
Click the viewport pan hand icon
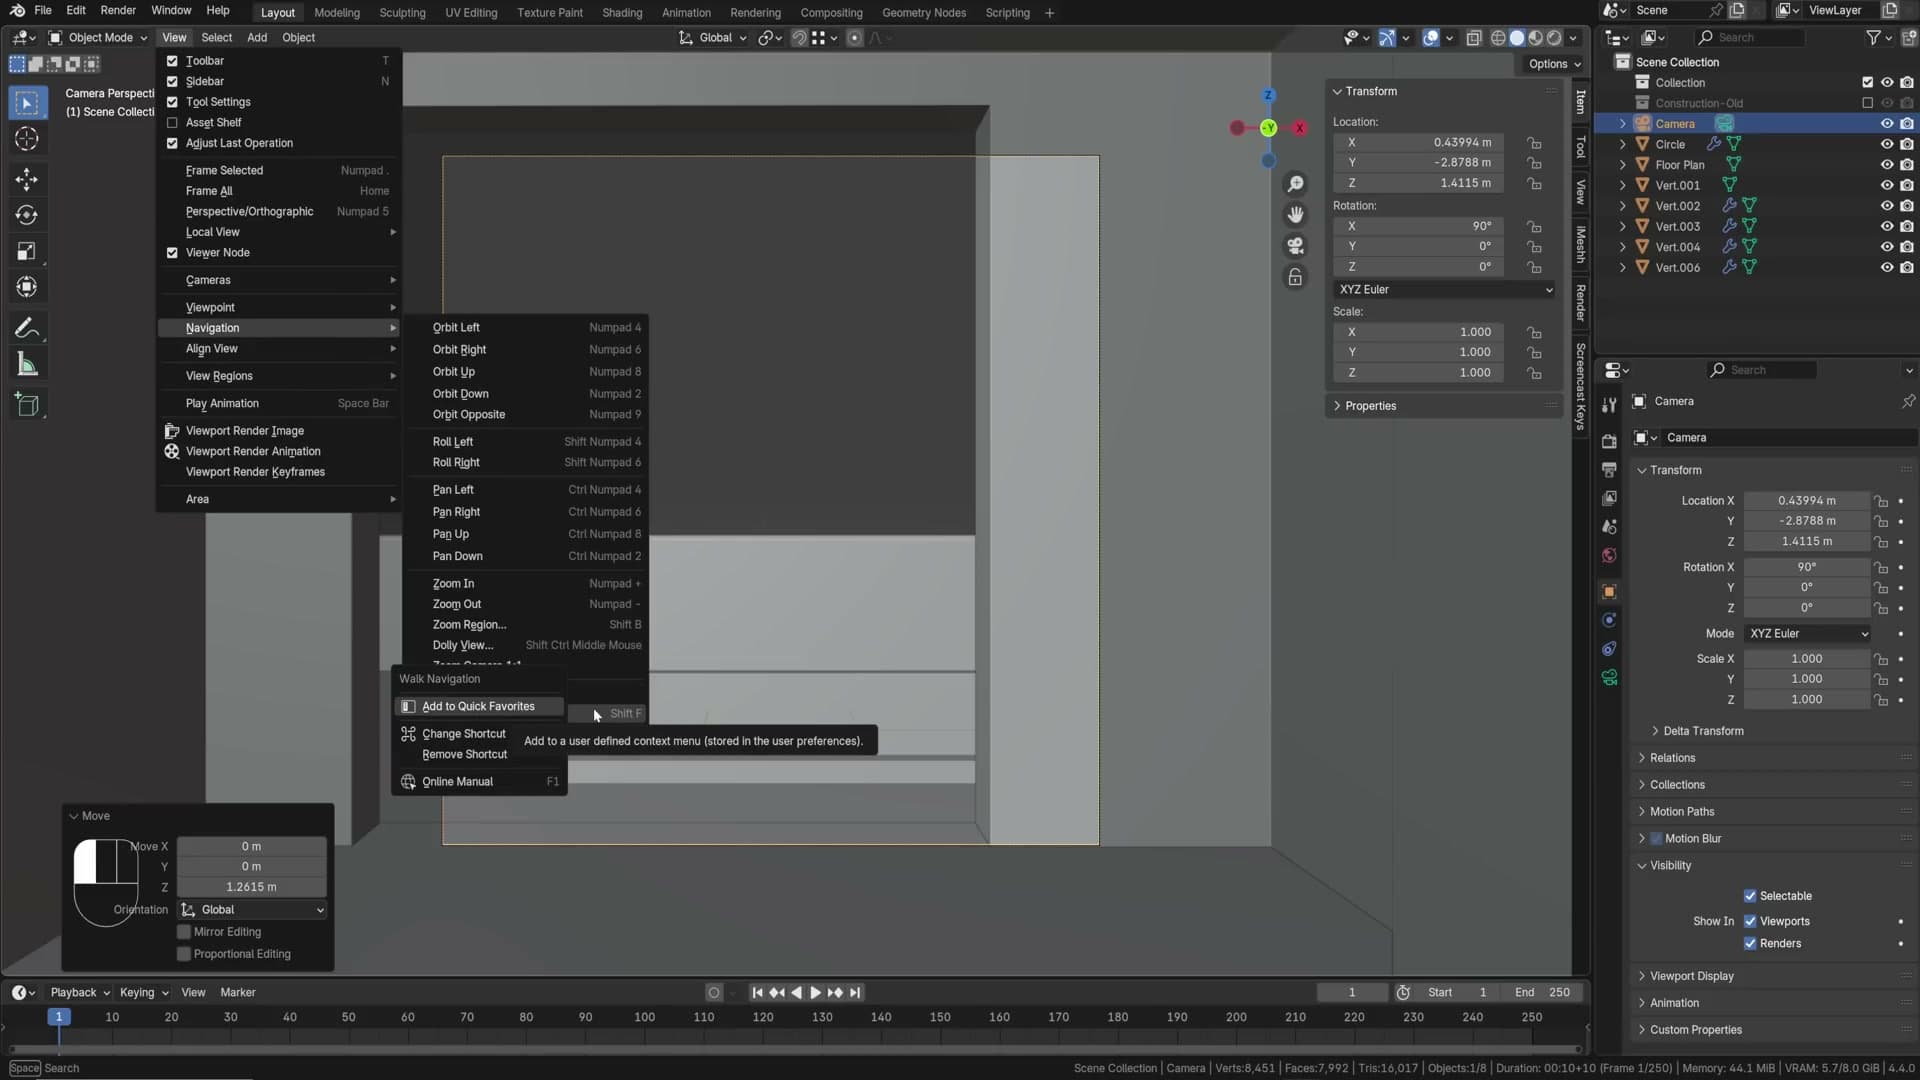click(1295, 215)
